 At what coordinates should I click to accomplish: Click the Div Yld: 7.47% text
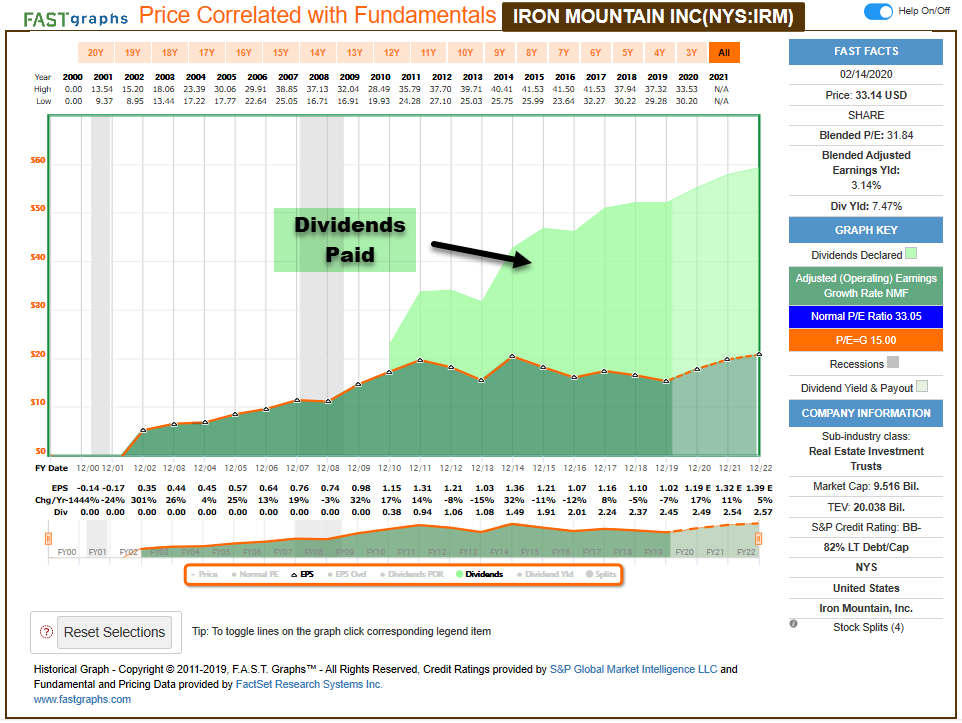(x=866, y=206)
